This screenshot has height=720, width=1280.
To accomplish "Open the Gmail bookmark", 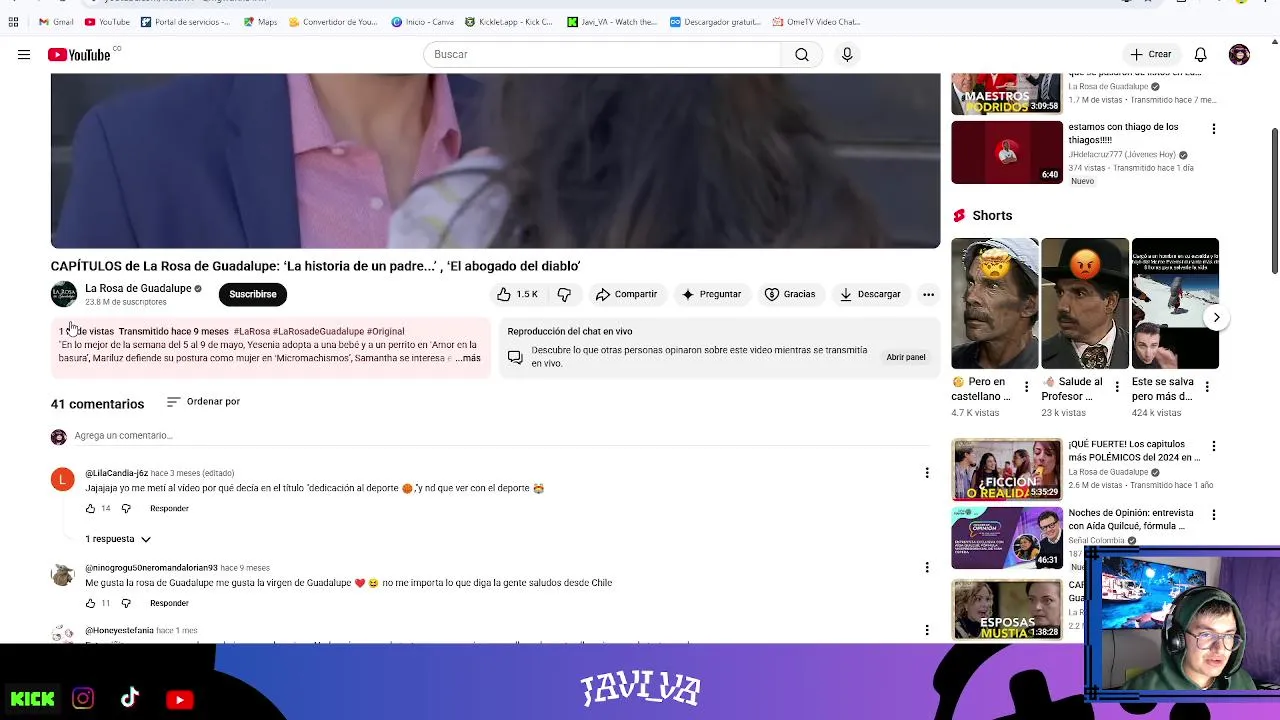I will (56, 22).
